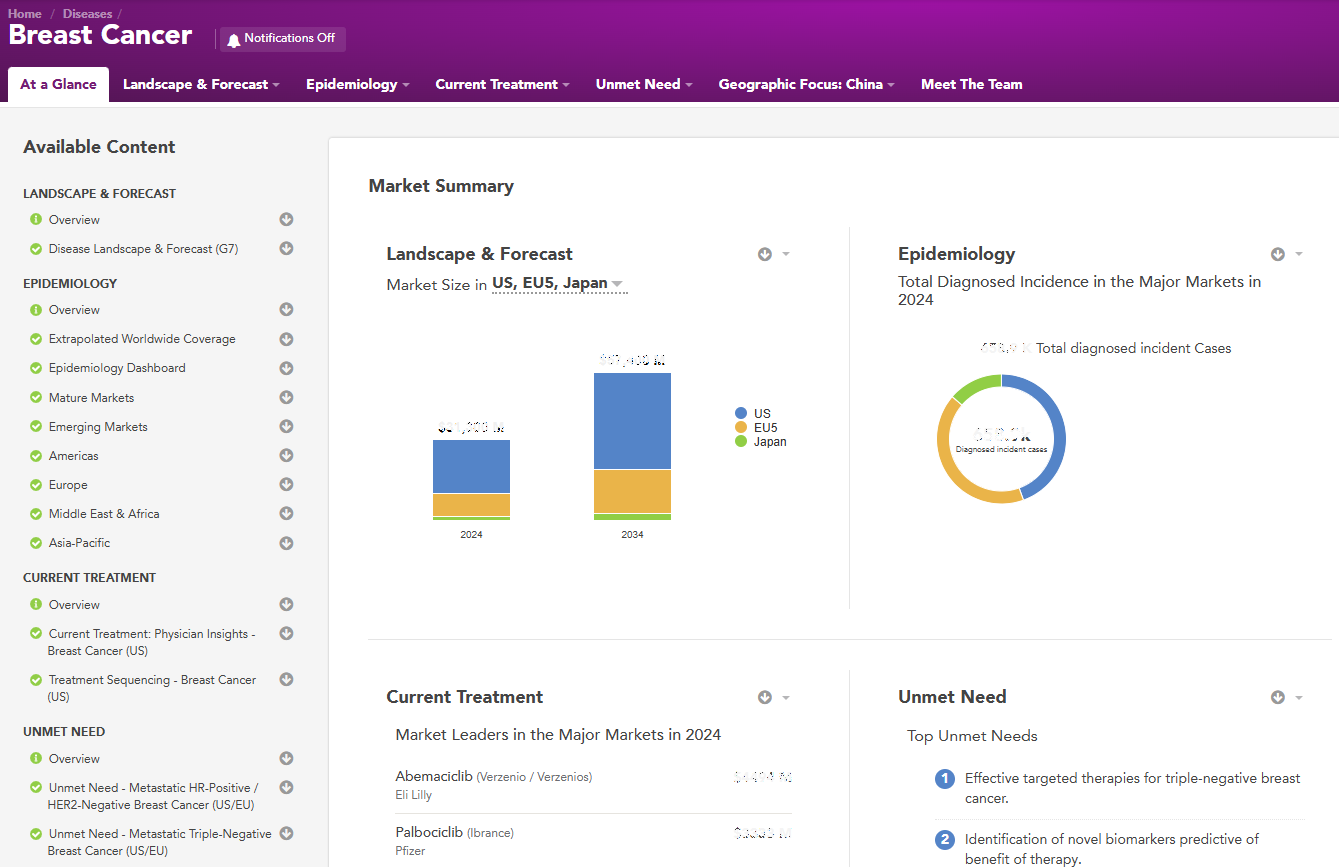Screen dimensions: 1339x867
Task: Click the Abemaciclib market leader row
Action: click(x=593, y=786)
